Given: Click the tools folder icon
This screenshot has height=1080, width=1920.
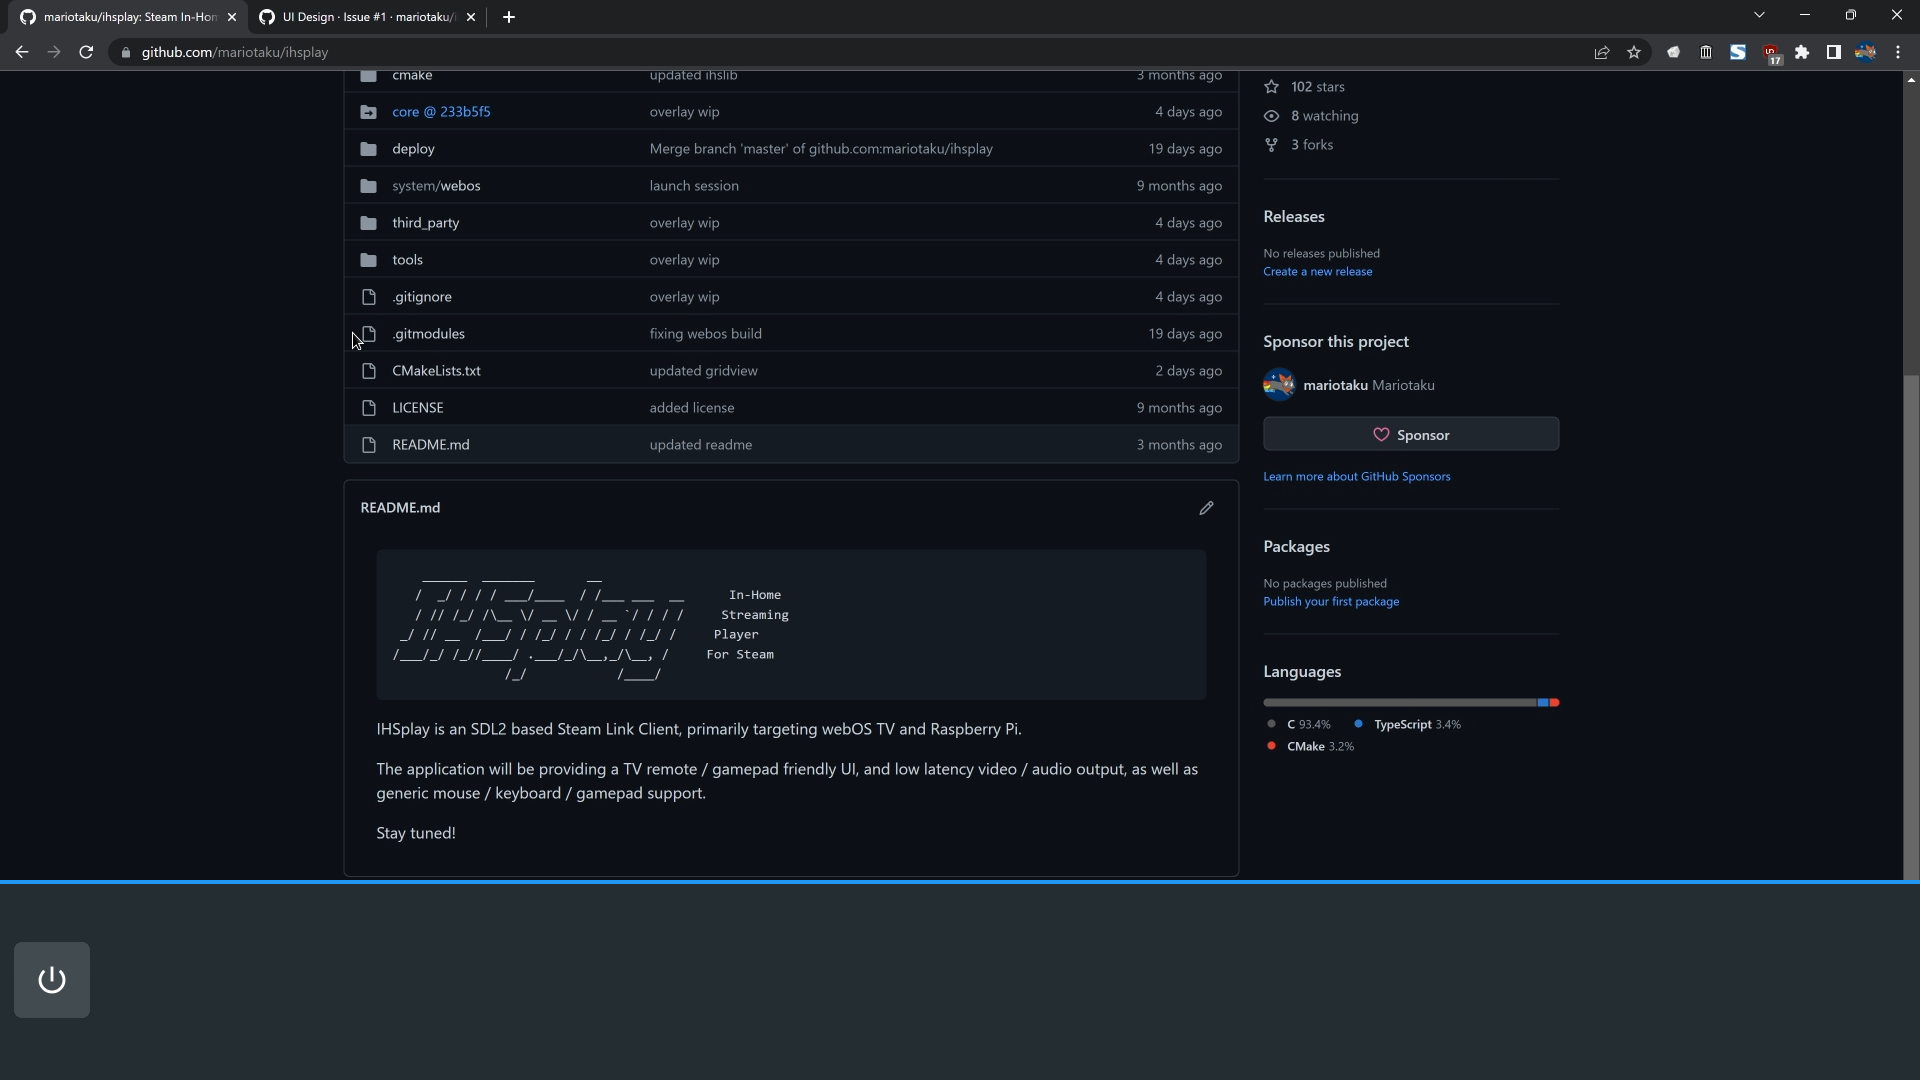Looking at the screenshot, I should tap(368, 260).
